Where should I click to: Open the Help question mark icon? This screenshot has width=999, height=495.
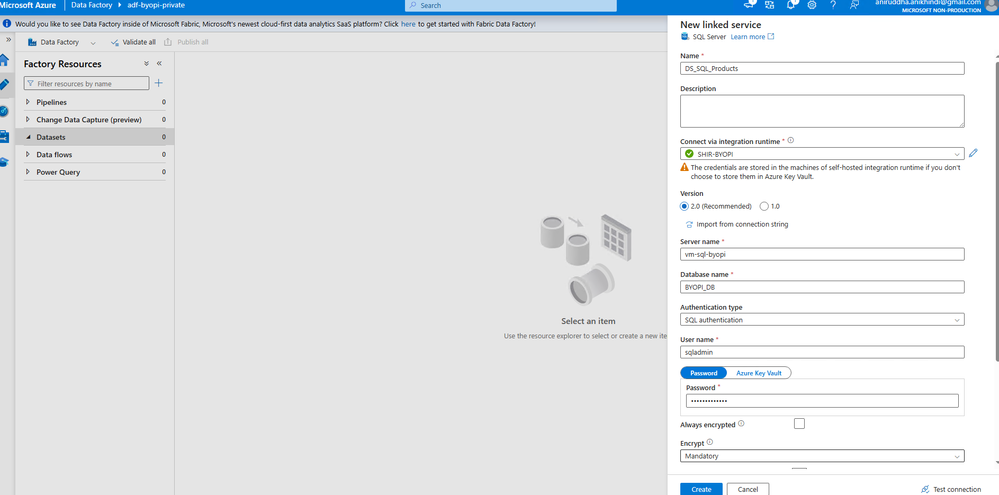[x=833, y=5]
